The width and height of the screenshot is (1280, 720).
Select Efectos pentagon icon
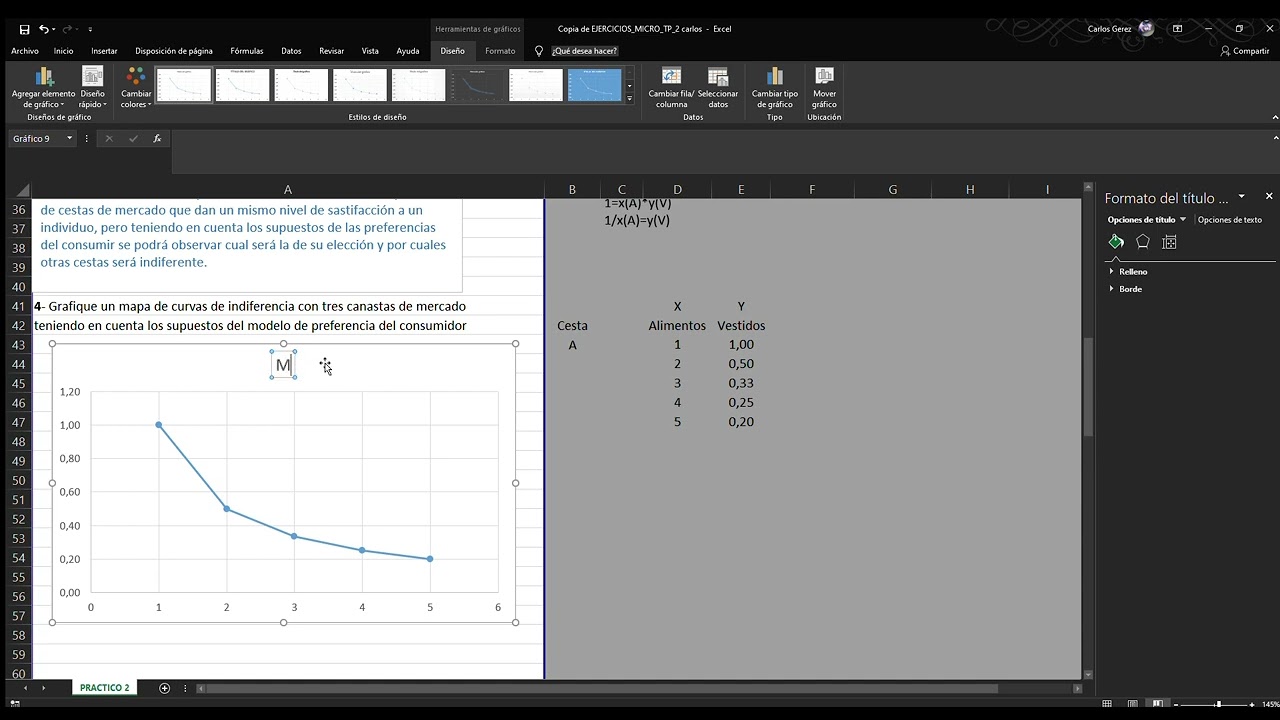[1143, 242]
